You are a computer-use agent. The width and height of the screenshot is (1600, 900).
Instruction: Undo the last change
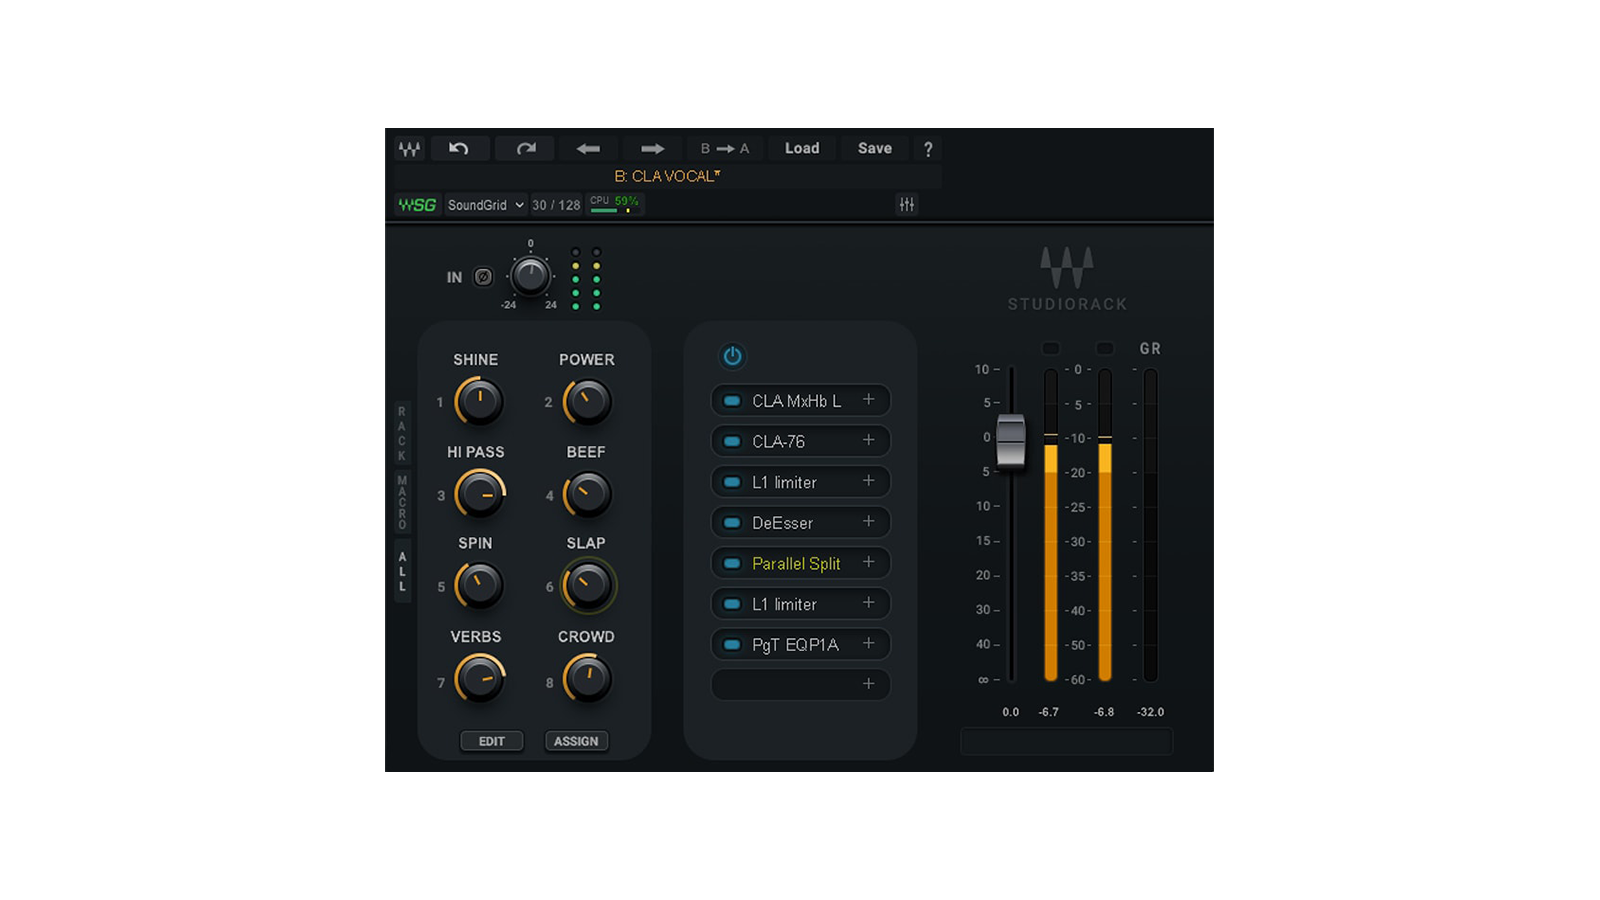click(x=459, y=148)
